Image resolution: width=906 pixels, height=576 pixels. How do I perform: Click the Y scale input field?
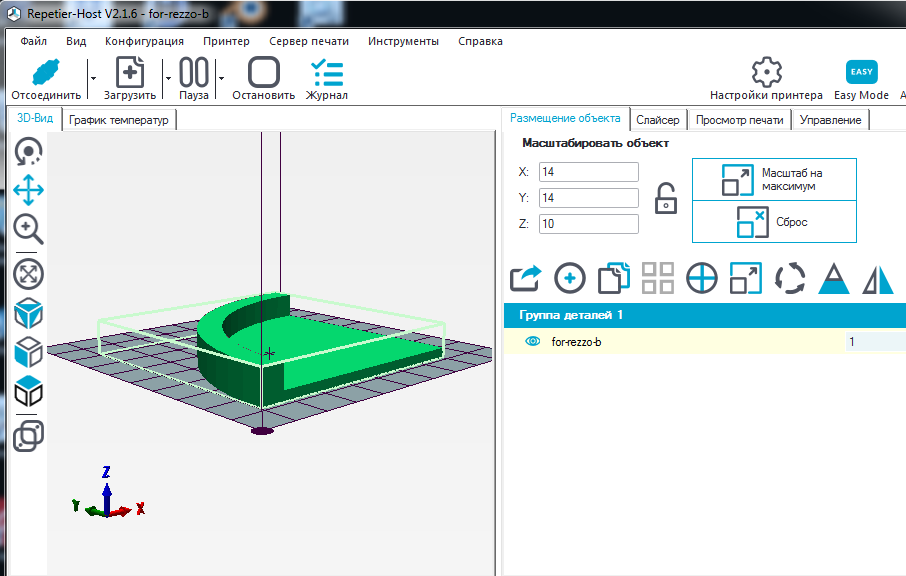coord(589,198)
